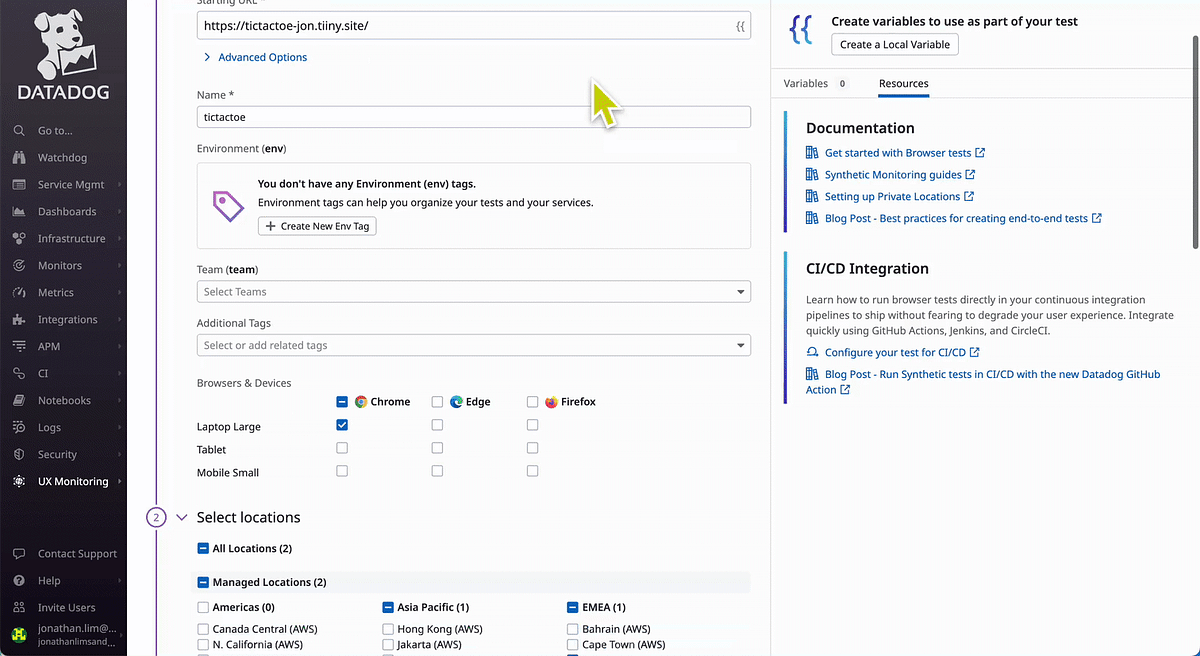Open Setting up Private Locations link

click(892, 197)
